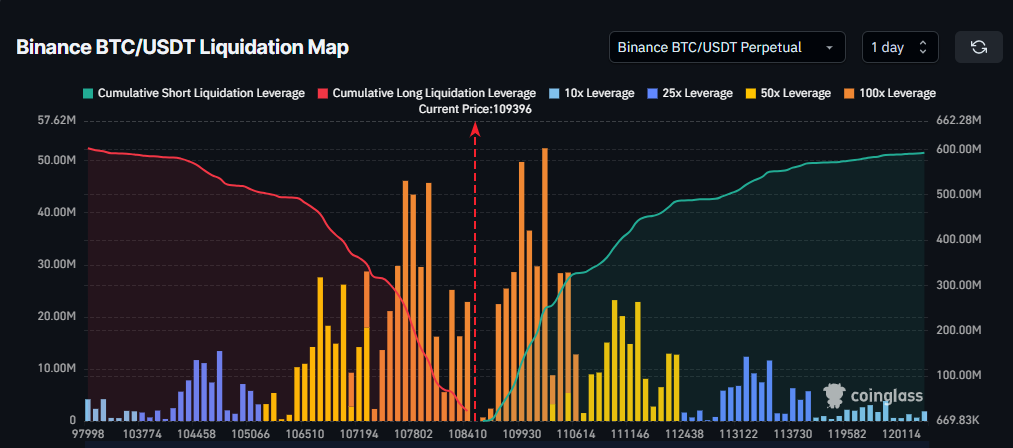Screen dimensions: 1013x448
Task: Click the 119582 x-axis price label
Action: tap(848, 434)
